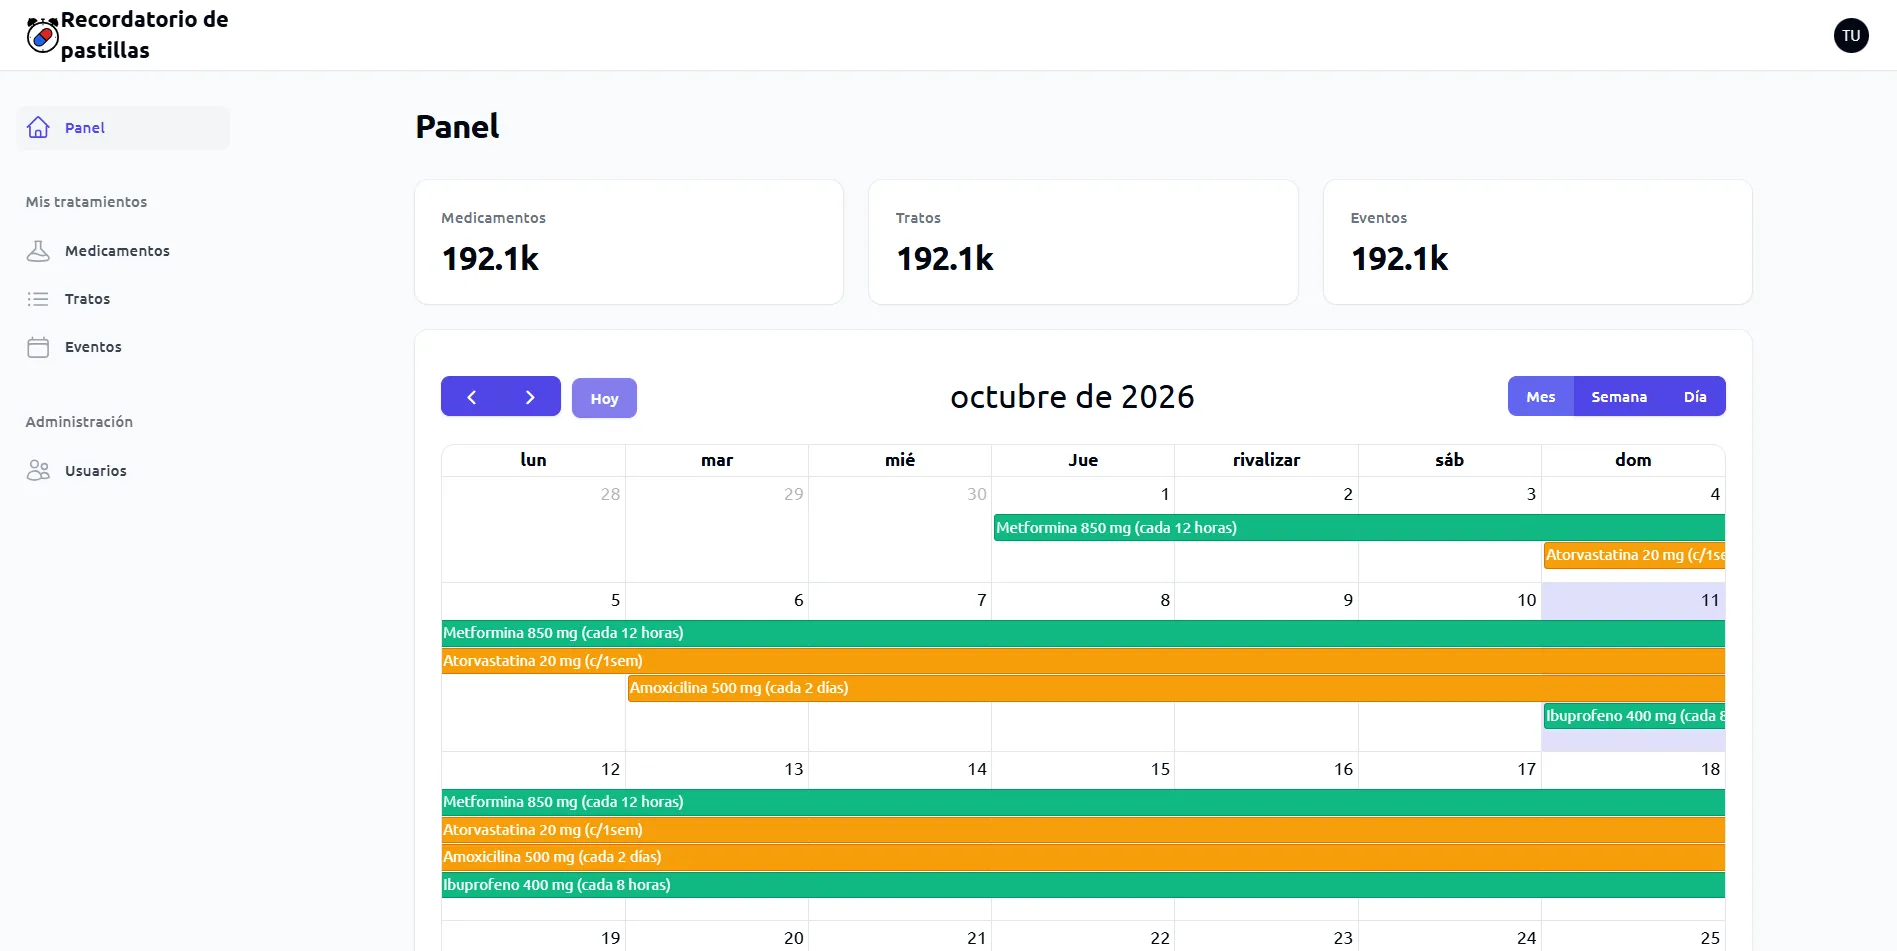Viewport: 1897px width, 951px height.
Task: Click the 'lun' column header
Action: click(x=533, y=460)
